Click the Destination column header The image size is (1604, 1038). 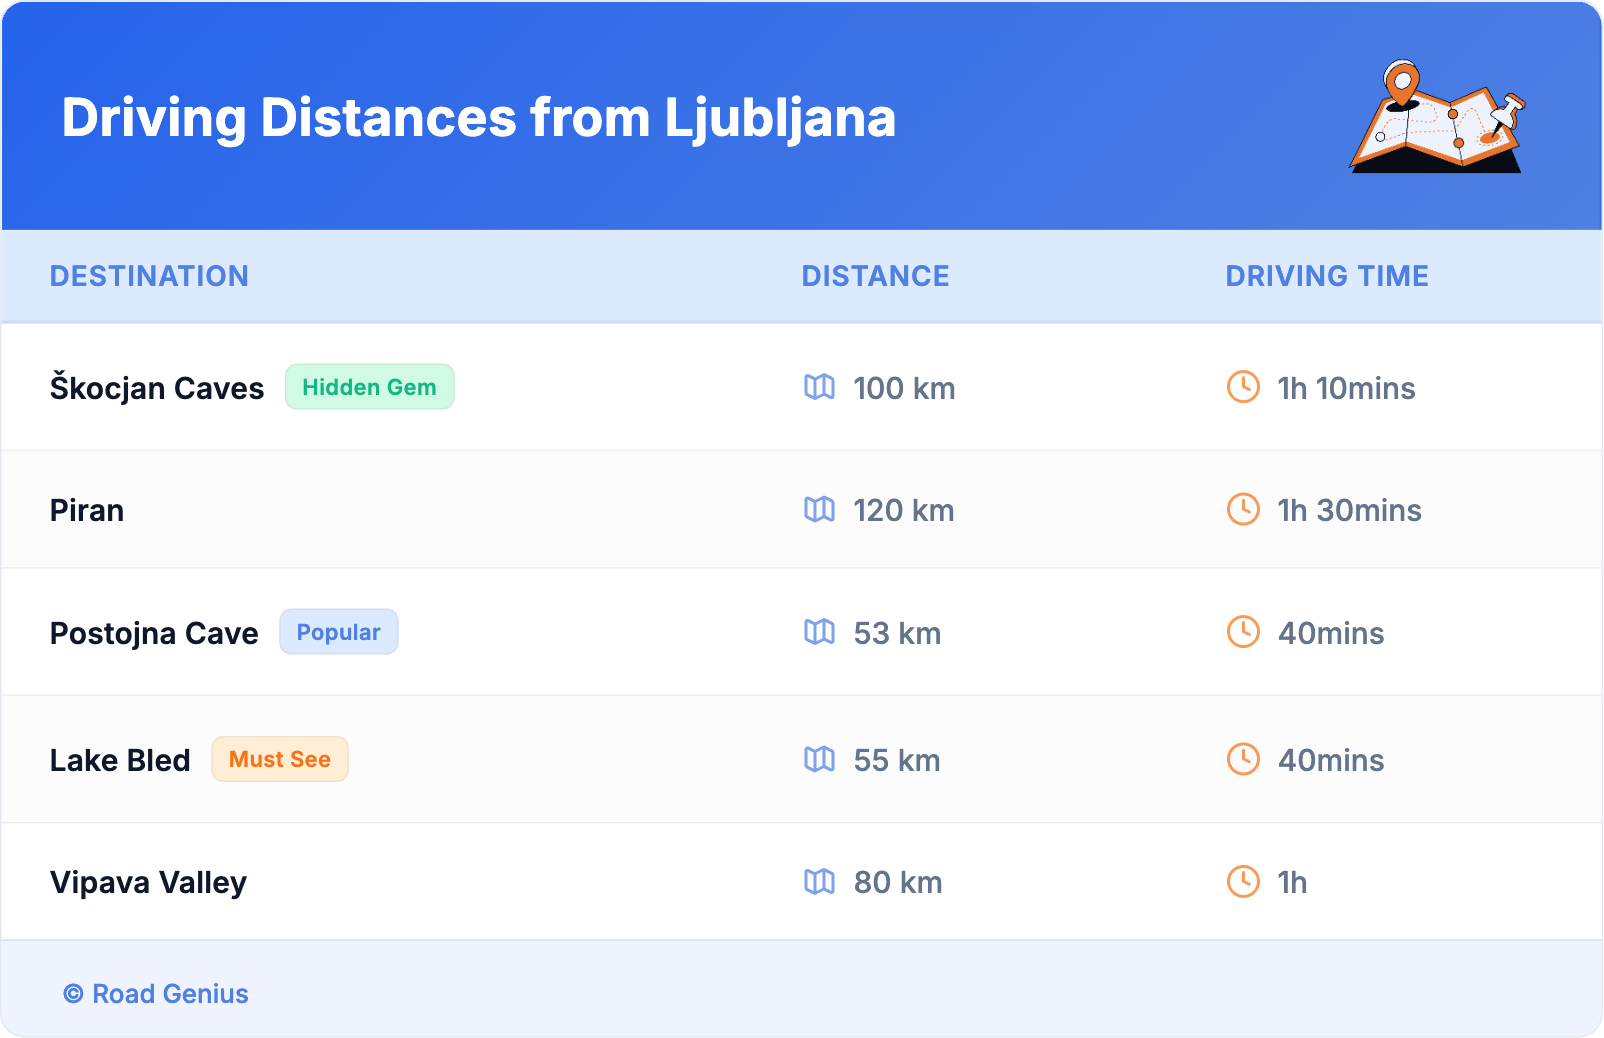149,276
